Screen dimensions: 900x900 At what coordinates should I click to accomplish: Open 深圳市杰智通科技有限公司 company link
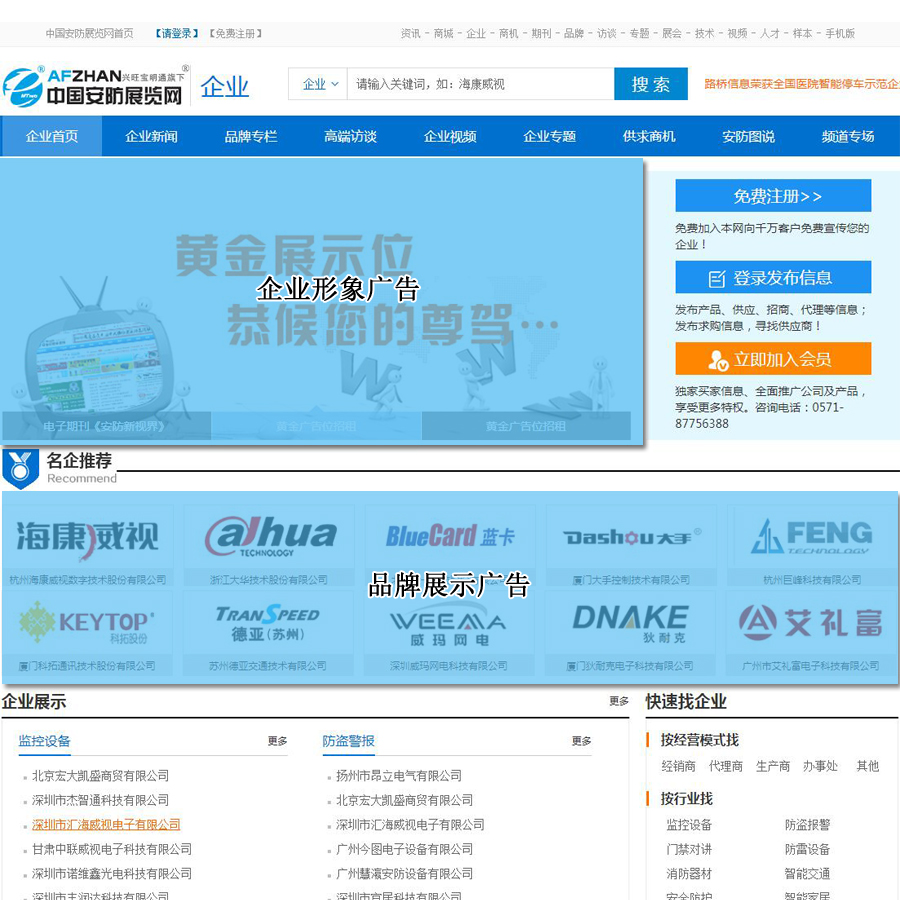pyautogui.click(x=100, y=800)
